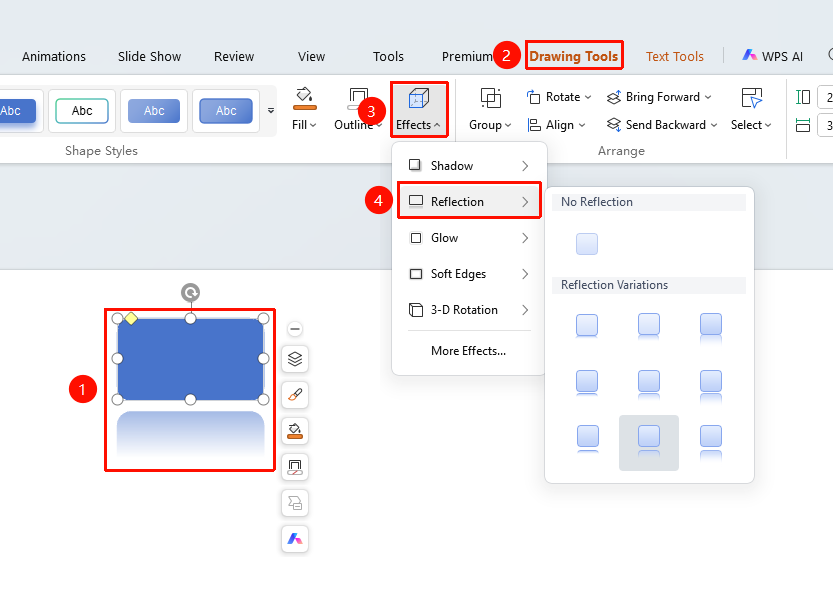
Task: Switch to the Text Tools tab
Action: pos(675,56)
